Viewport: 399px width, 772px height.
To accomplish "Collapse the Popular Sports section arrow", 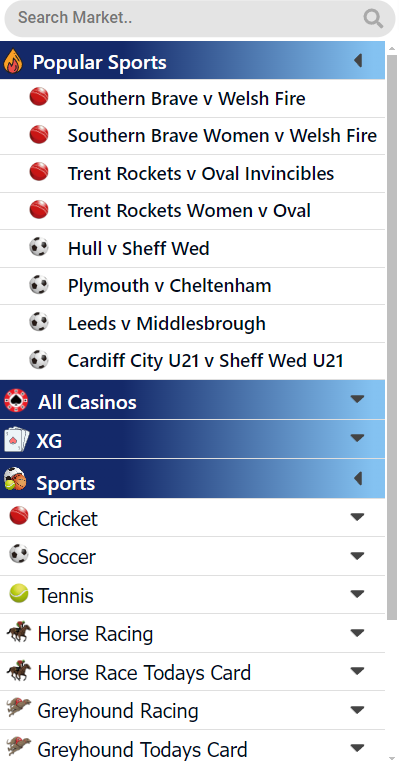I will click(x=358, y=61).
